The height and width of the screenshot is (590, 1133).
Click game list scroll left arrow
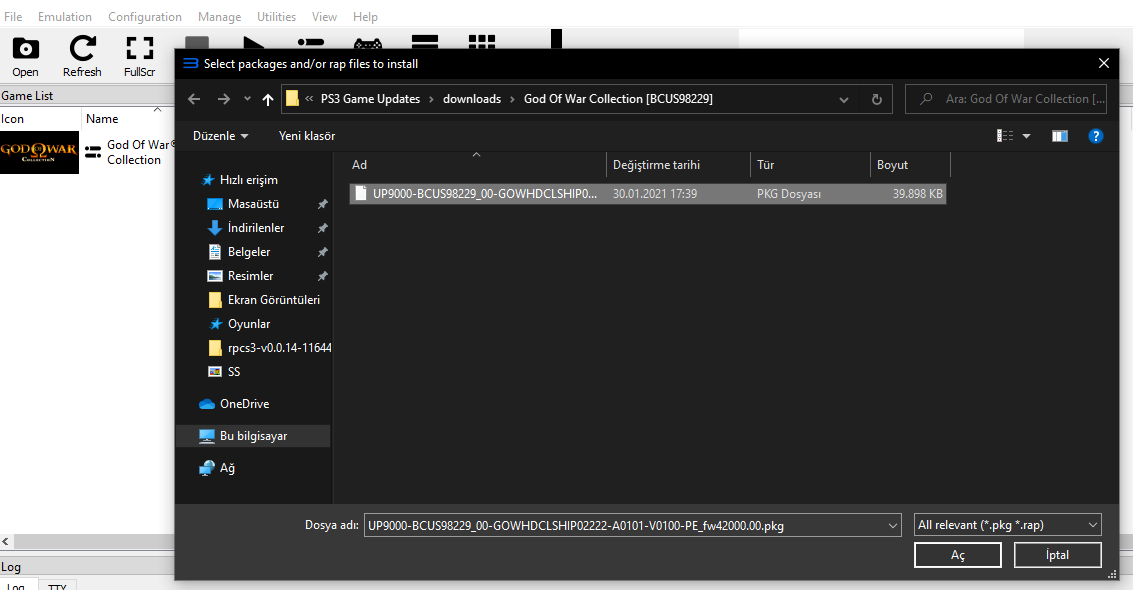click(x=5, y=541)
